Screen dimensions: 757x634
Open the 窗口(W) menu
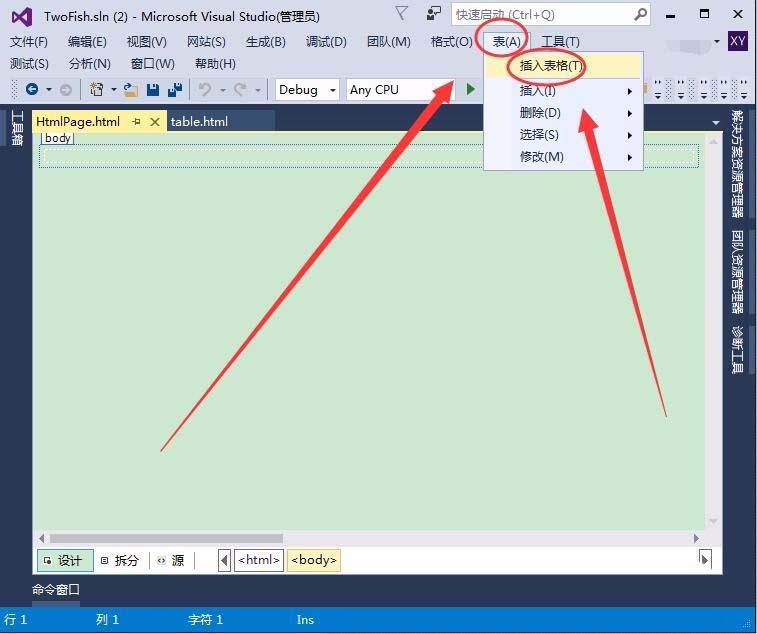point(152,64)
